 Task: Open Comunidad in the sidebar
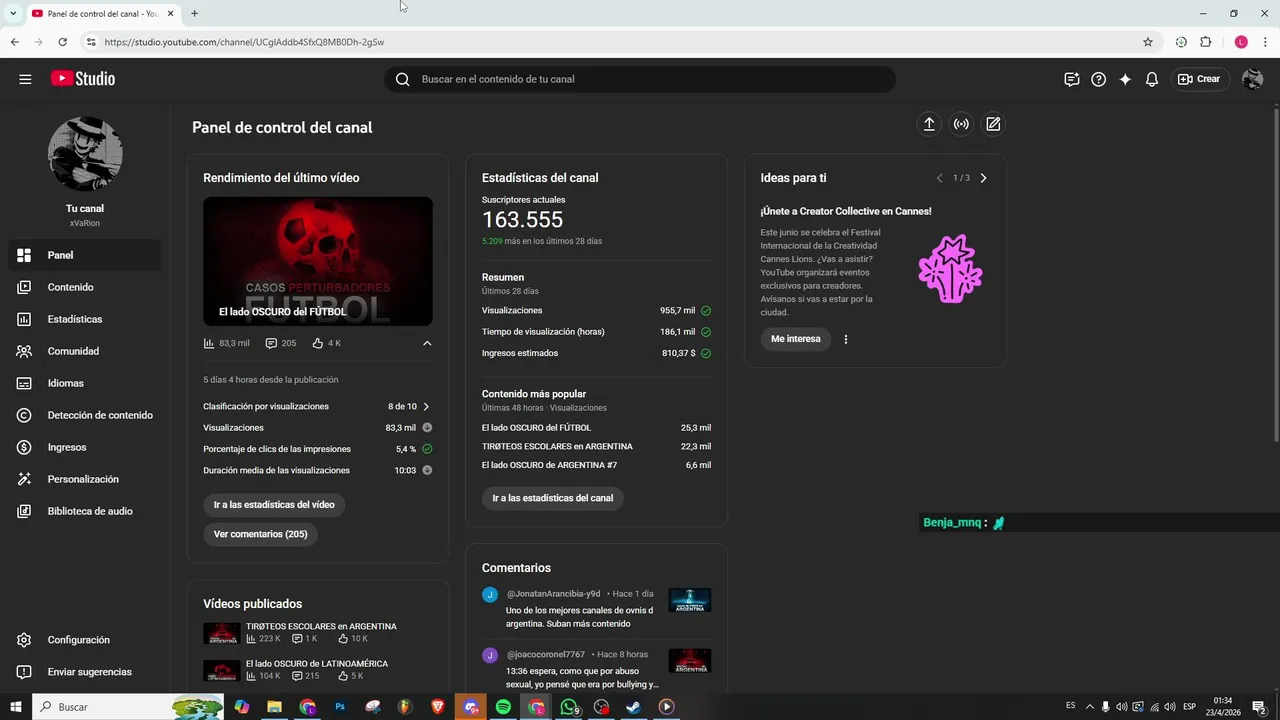coord(84,351)
